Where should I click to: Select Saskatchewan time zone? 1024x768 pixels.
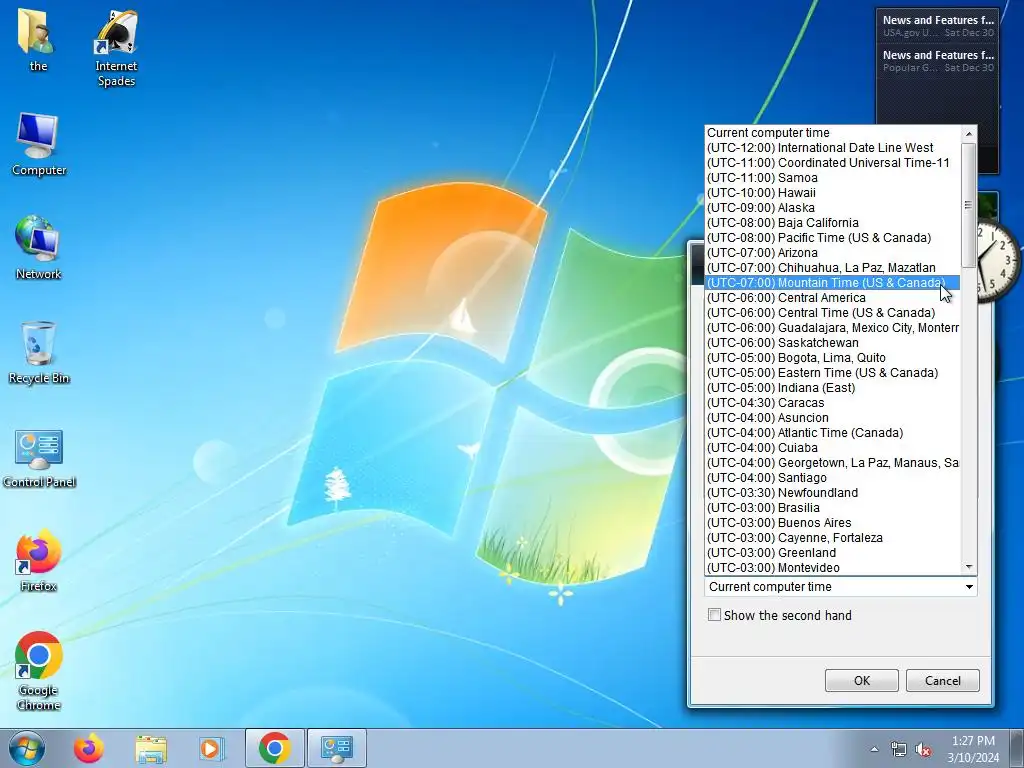[833, 343]
